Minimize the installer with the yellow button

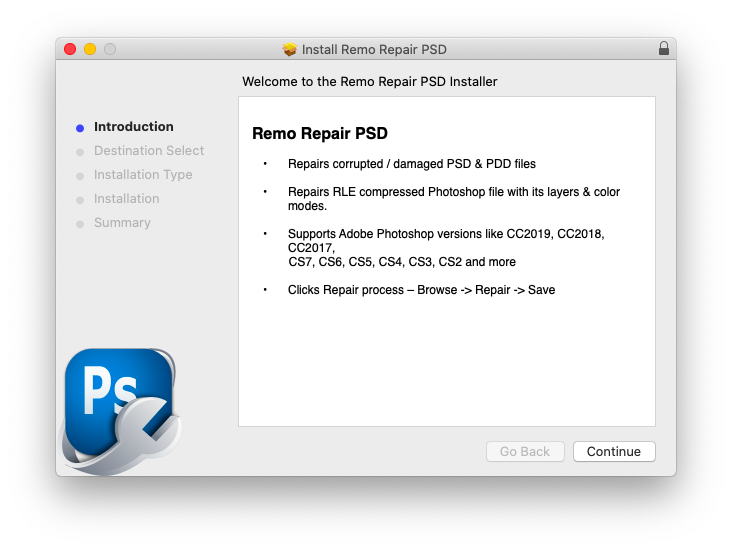[90, 49]
